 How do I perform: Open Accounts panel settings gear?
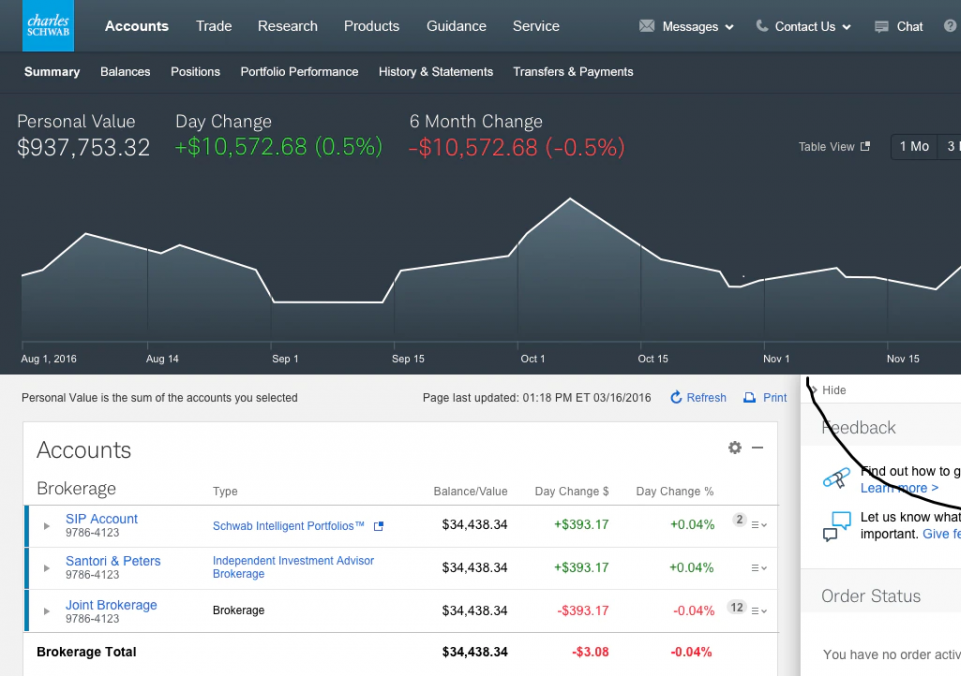pos(735,448)
